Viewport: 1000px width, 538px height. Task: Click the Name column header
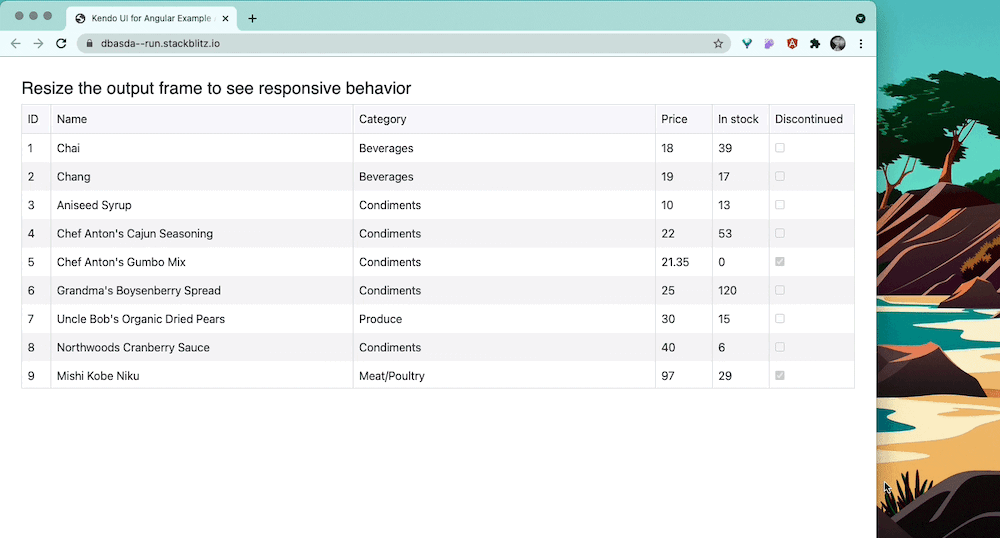(72, 119)
